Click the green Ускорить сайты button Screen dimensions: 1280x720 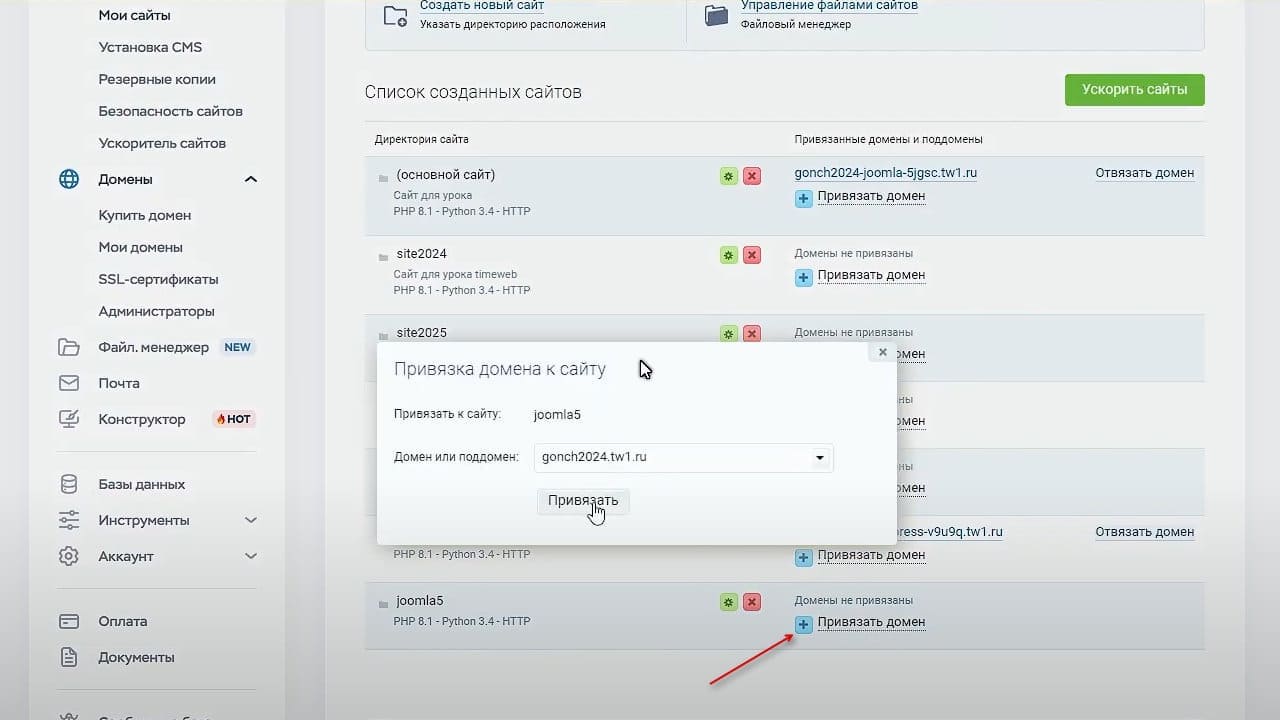pyautogui.click(x=1134, y=89)
